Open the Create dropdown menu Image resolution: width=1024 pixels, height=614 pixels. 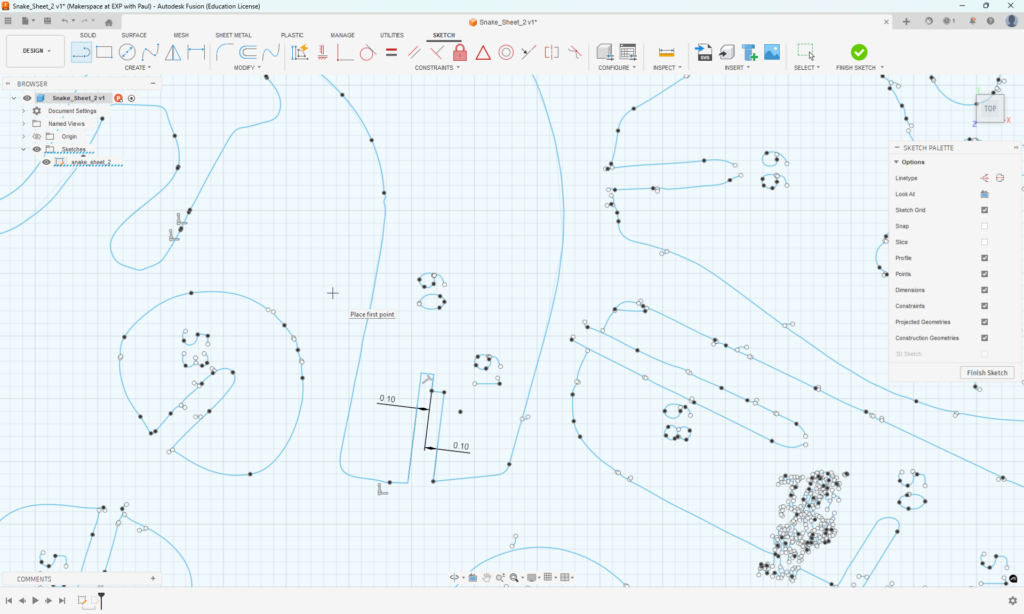(136, 66)
